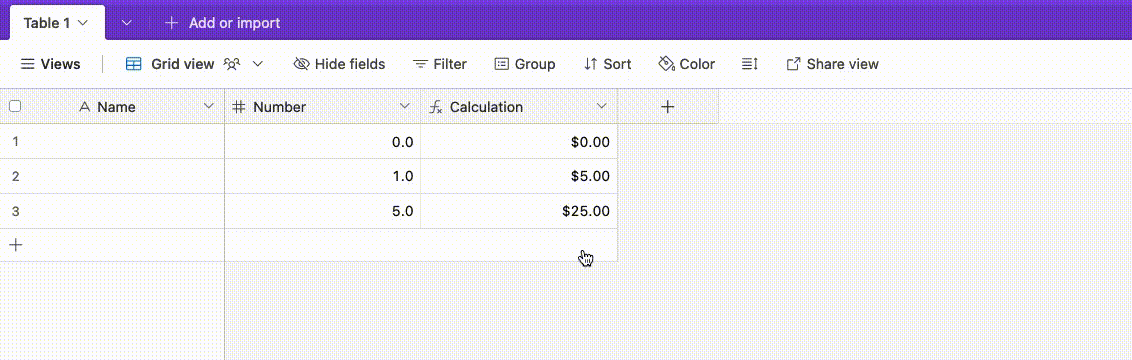The image size is (1132, 360).
Task: Click the Grid view table icon
Action: pos(134,64)
